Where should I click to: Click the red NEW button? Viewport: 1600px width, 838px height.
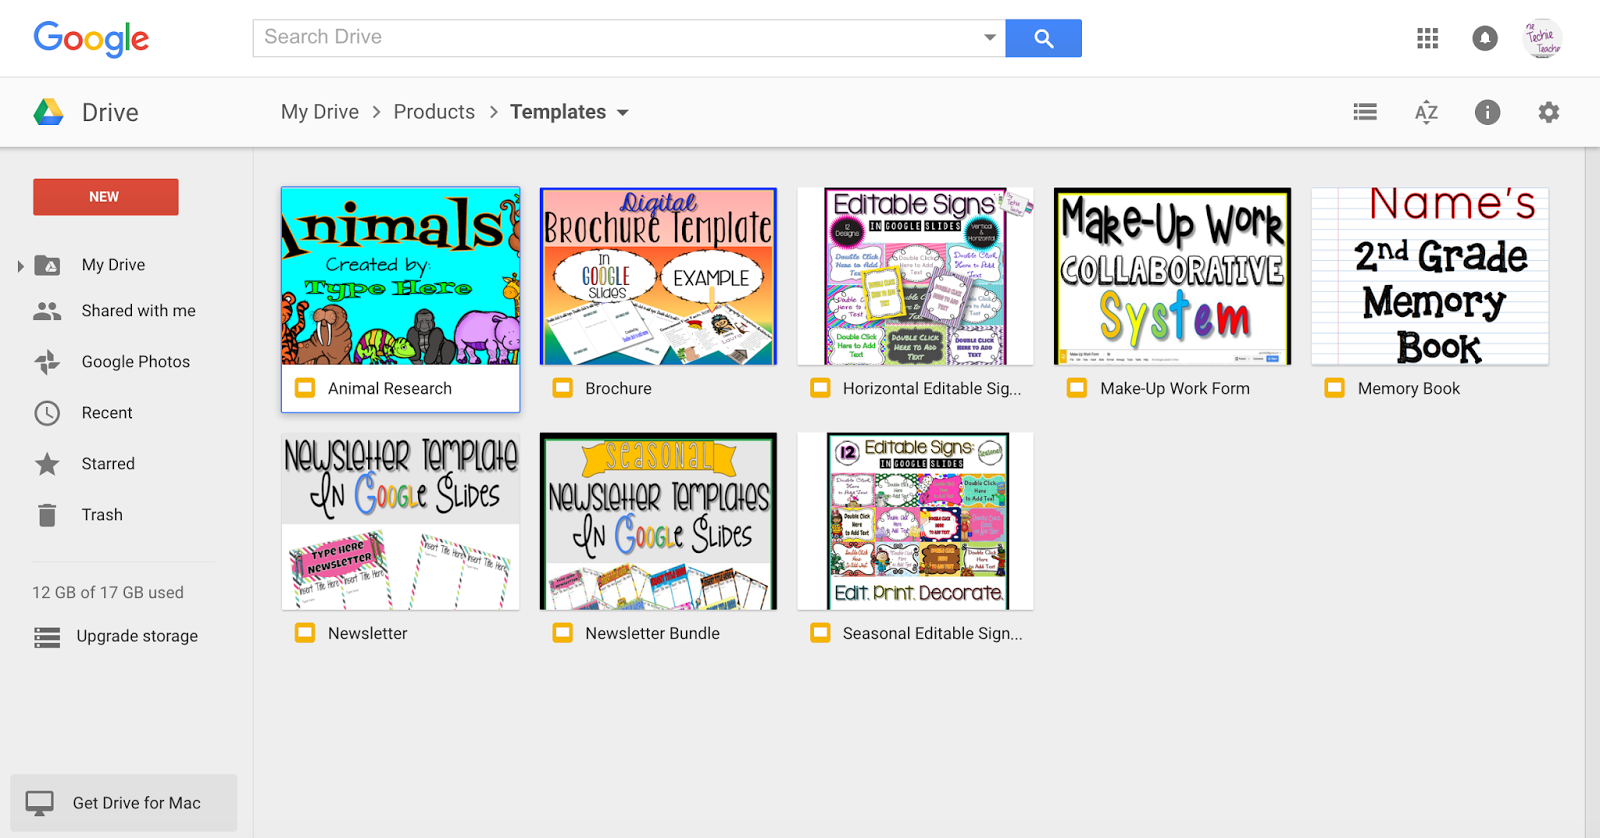coord(106,197)
